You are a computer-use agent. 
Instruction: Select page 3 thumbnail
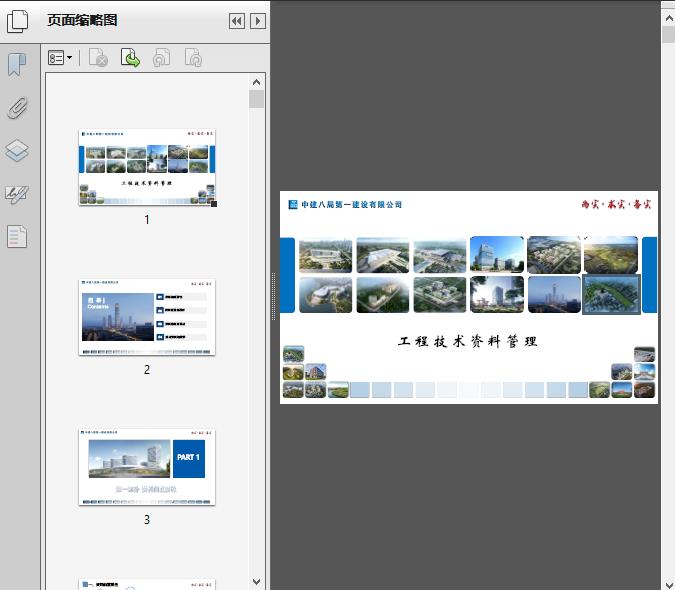click(x=147, y=467)
